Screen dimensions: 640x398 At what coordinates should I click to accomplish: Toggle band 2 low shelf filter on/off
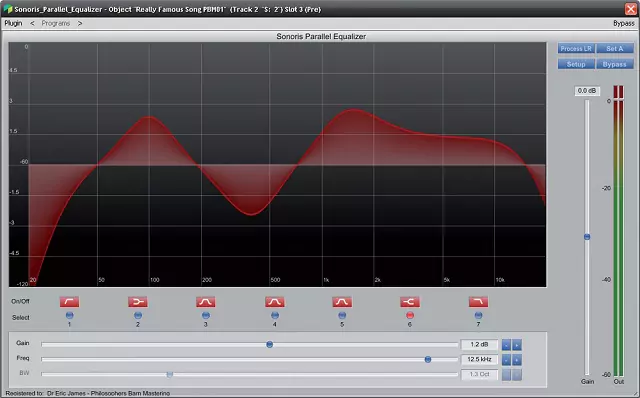[x=138, y=302]
